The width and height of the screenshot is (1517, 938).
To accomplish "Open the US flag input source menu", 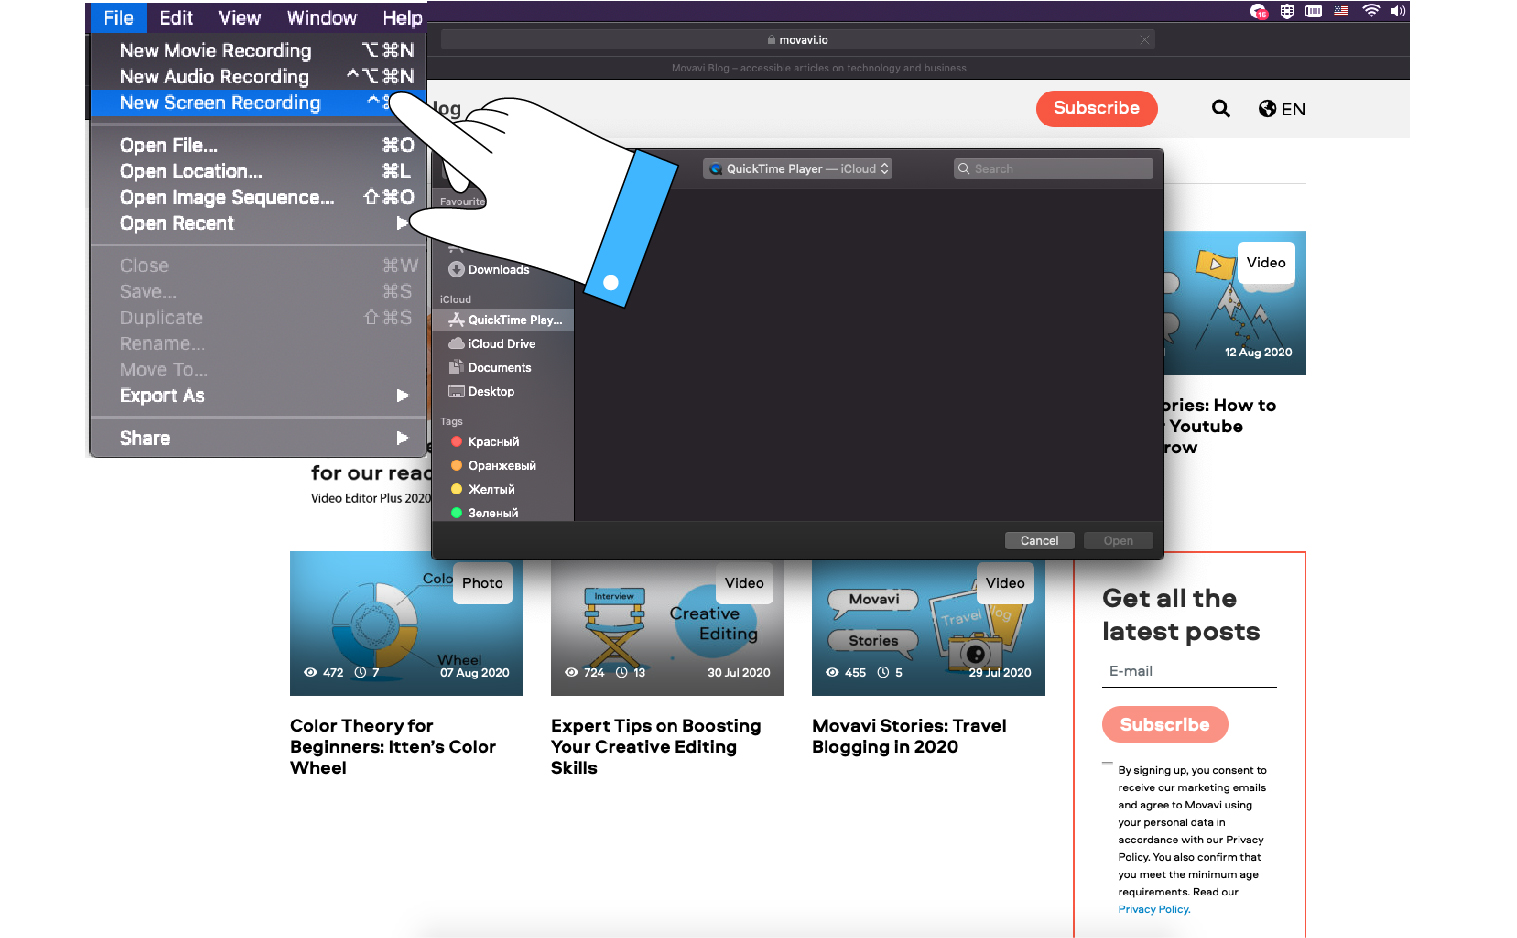I will [1342, 11].
